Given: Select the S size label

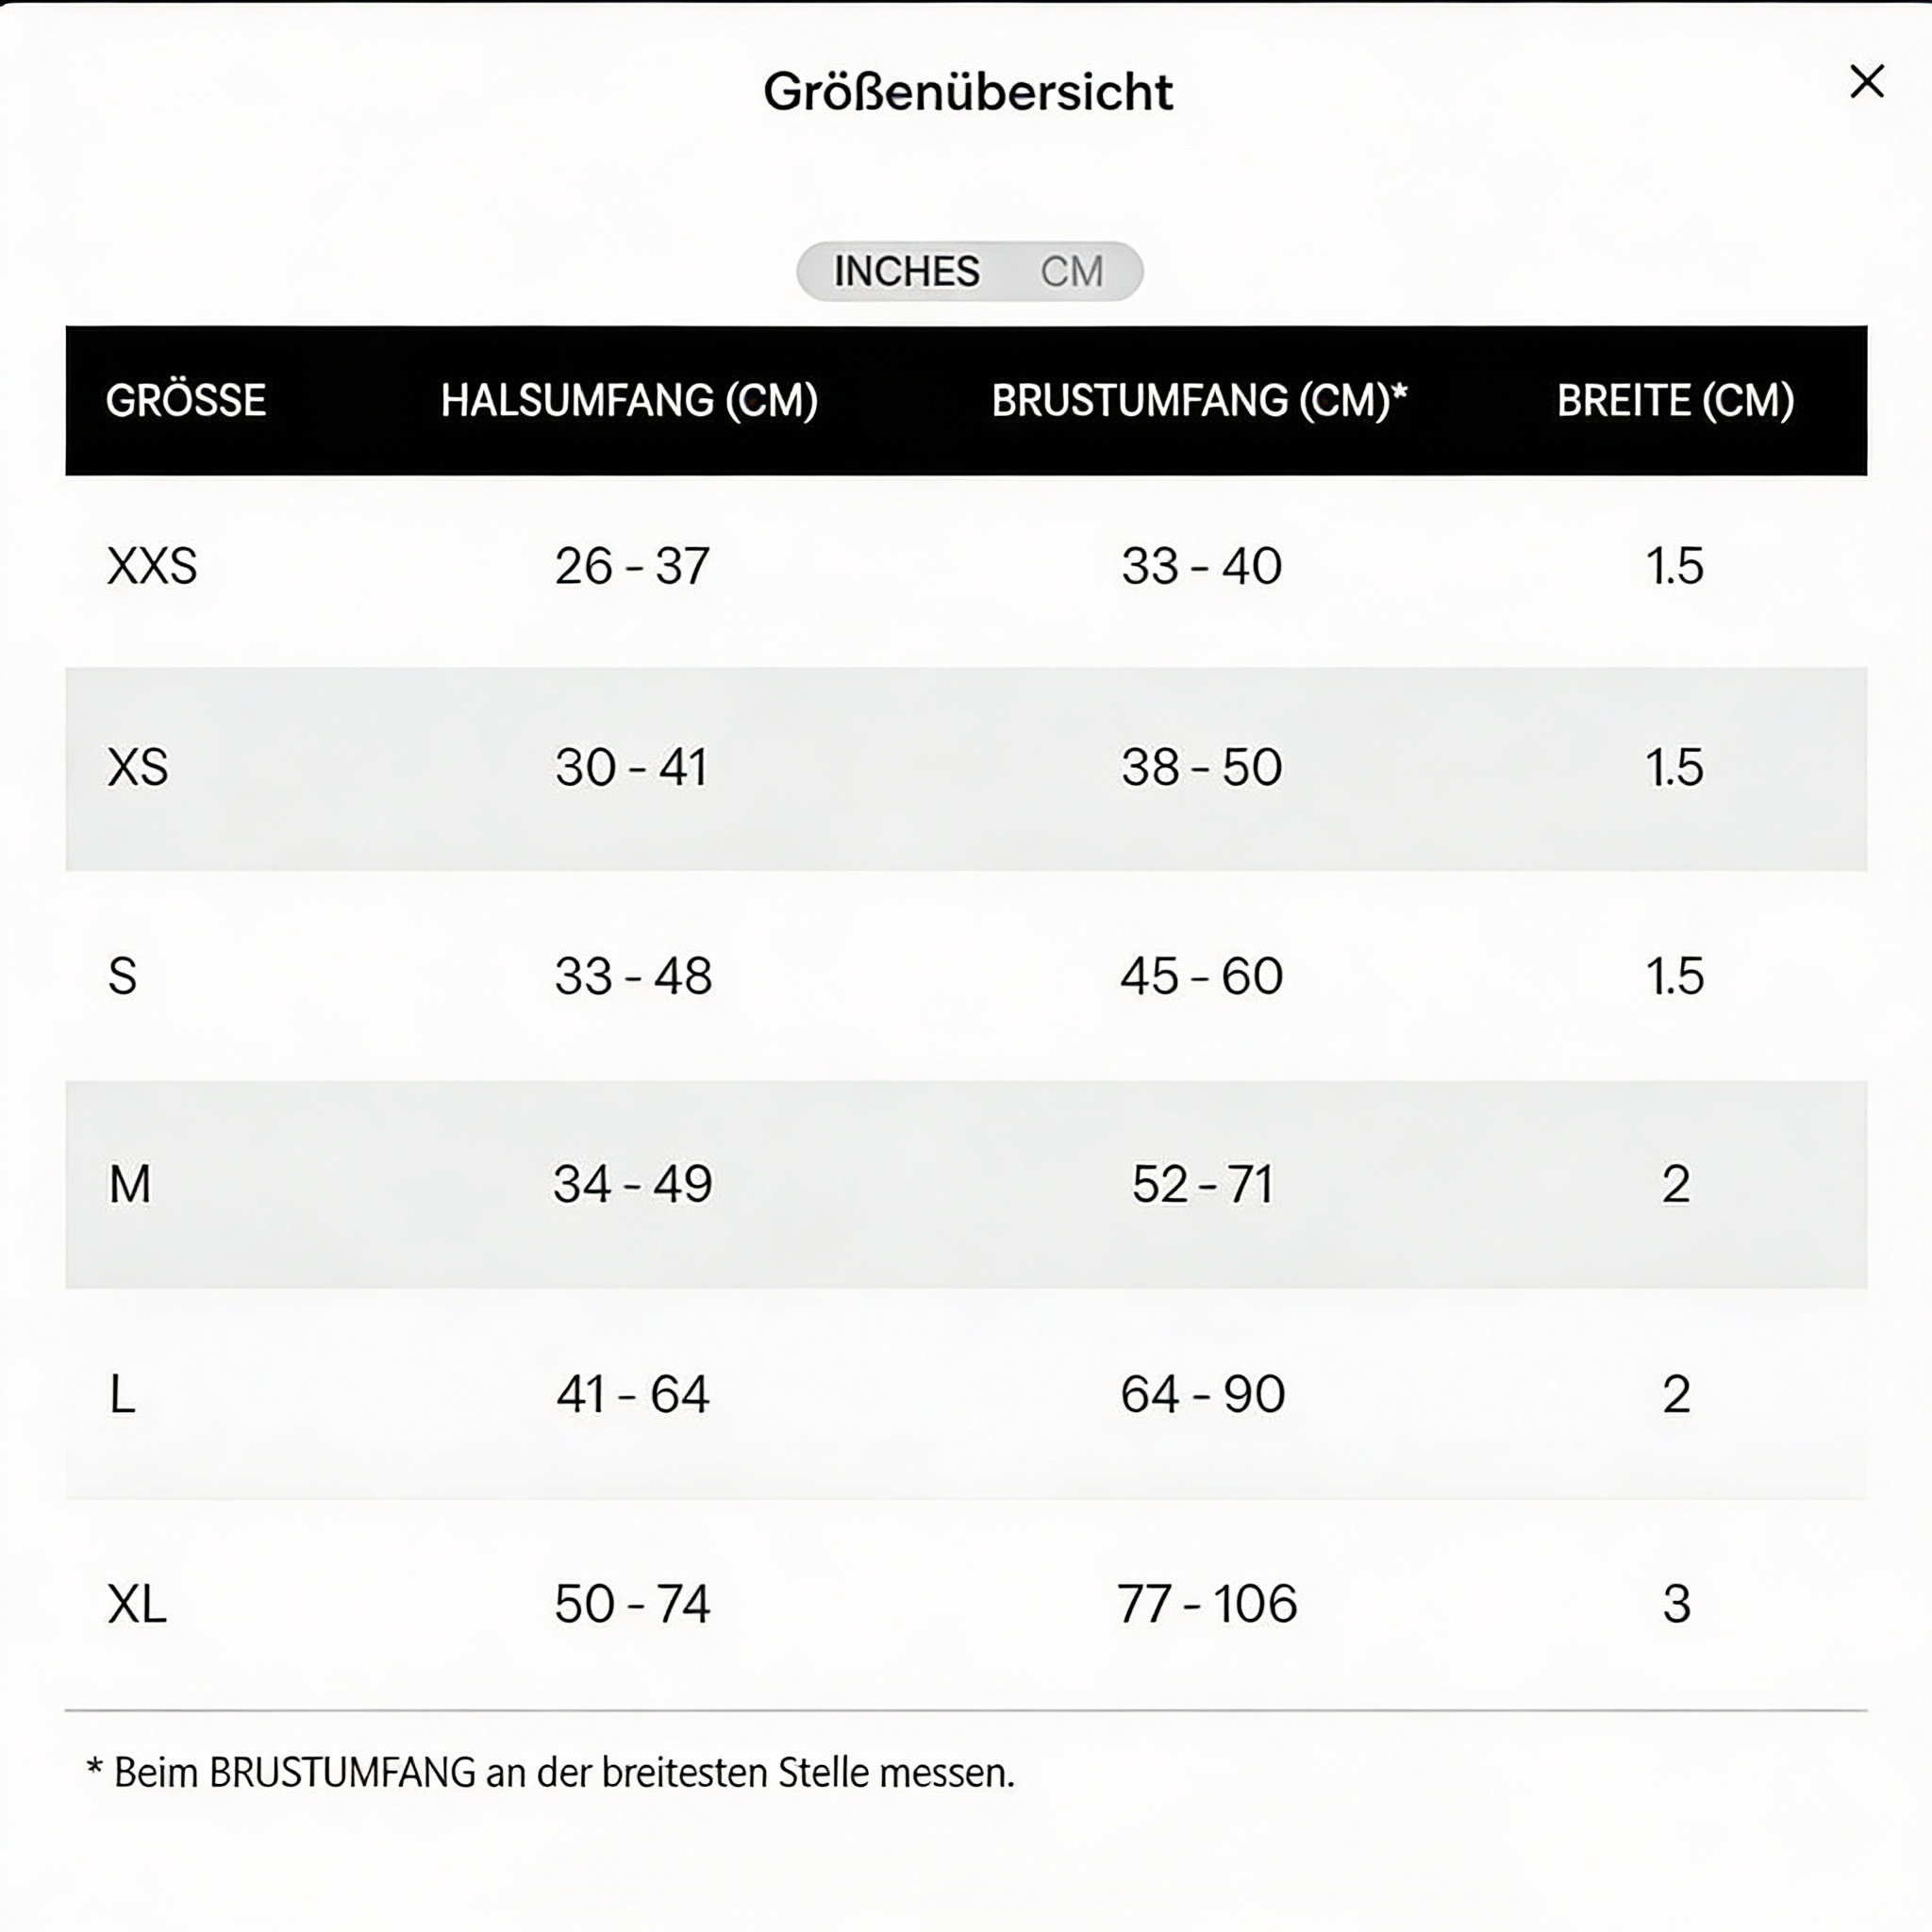Looking at the screenshot, I should pos(122,976).
